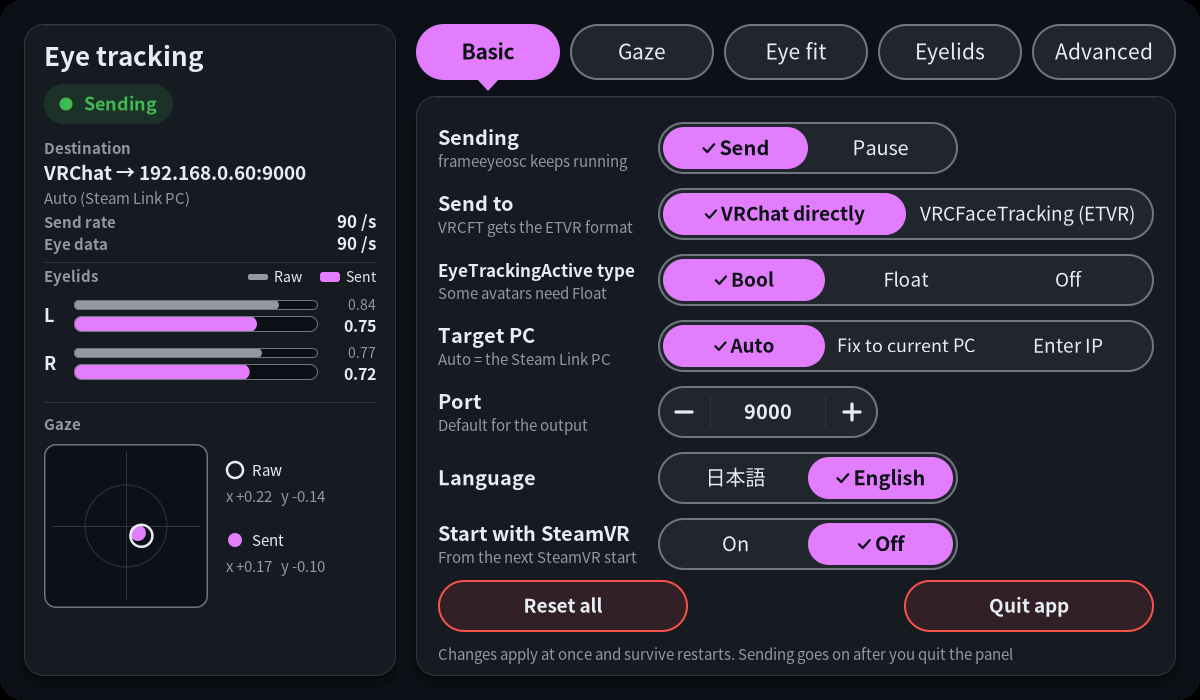Click the destination VRChat → 192.168.0.60:9000 text

click(175, 173)
